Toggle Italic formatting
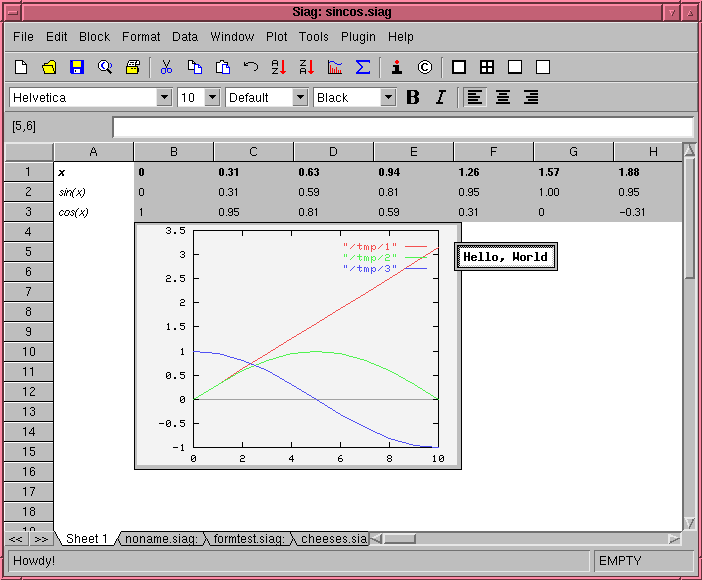The image size is (702, 580). (441, 97)
